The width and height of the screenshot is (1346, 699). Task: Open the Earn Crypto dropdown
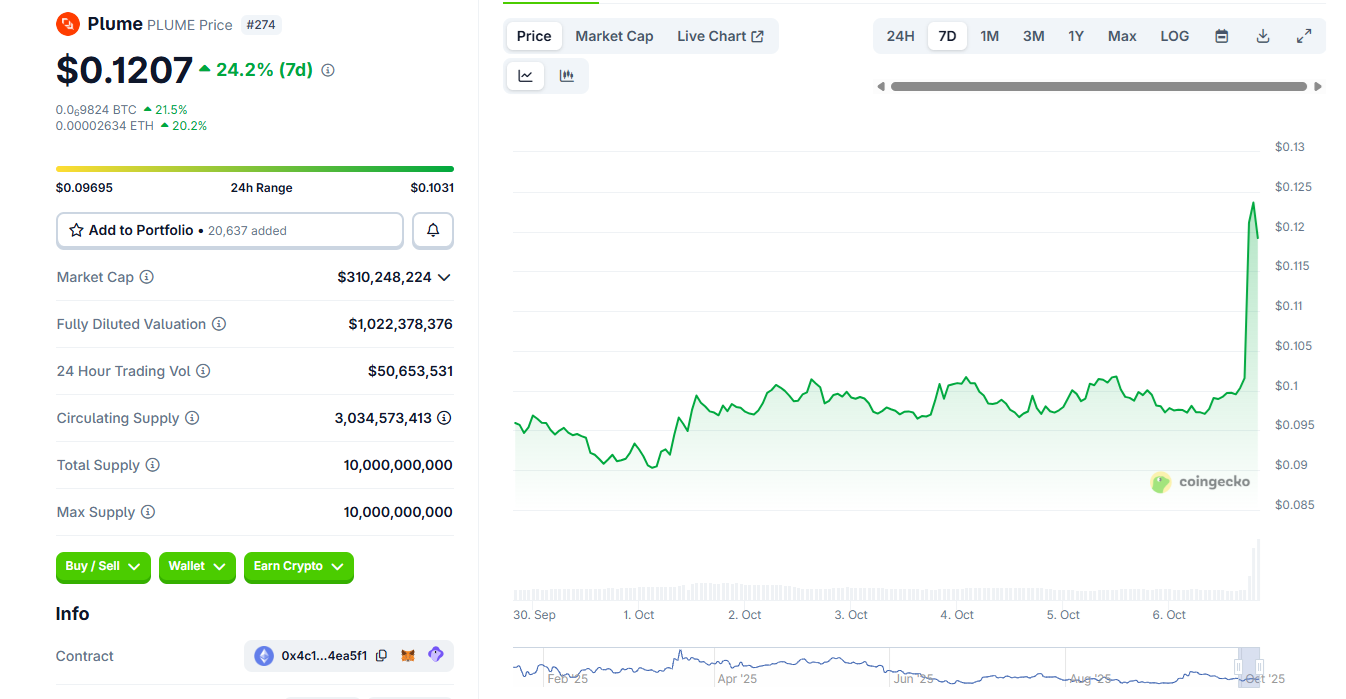(x=298, y=567)
